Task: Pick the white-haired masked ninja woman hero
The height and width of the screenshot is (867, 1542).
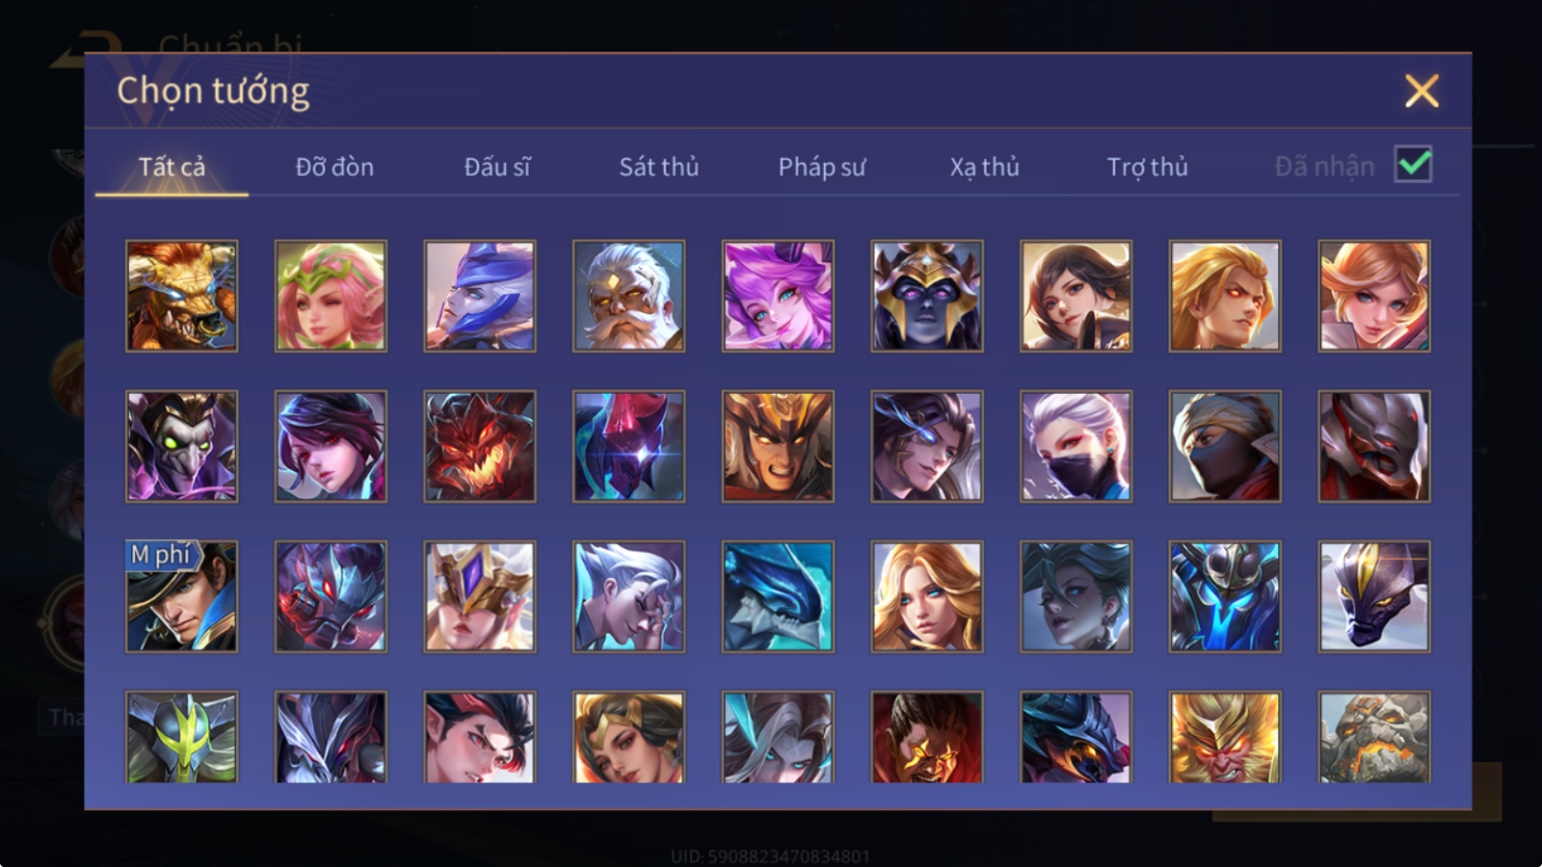Action: click(x=1075, y=446)
